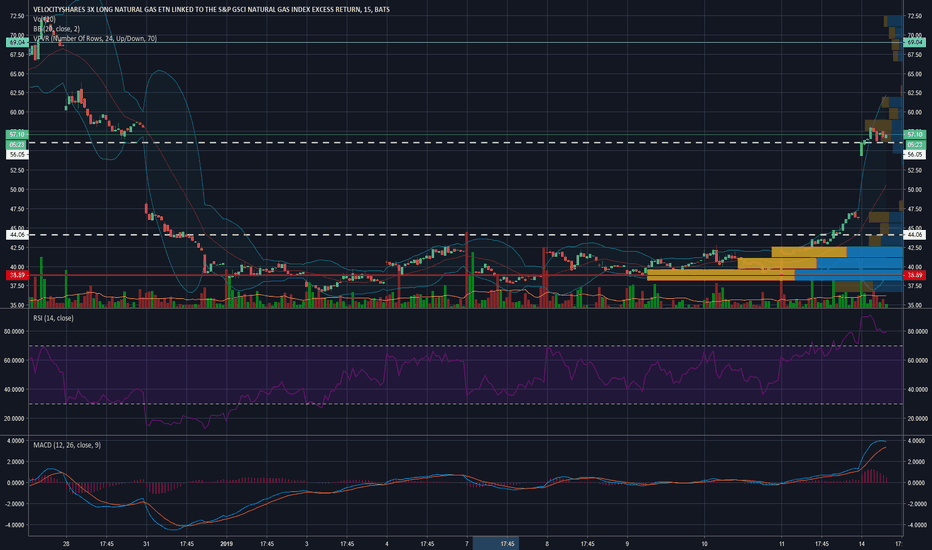Click the VelocityShares 3X Long Natural Gas chart title
The height and width of the screenshot is (550, 932).
211,10
